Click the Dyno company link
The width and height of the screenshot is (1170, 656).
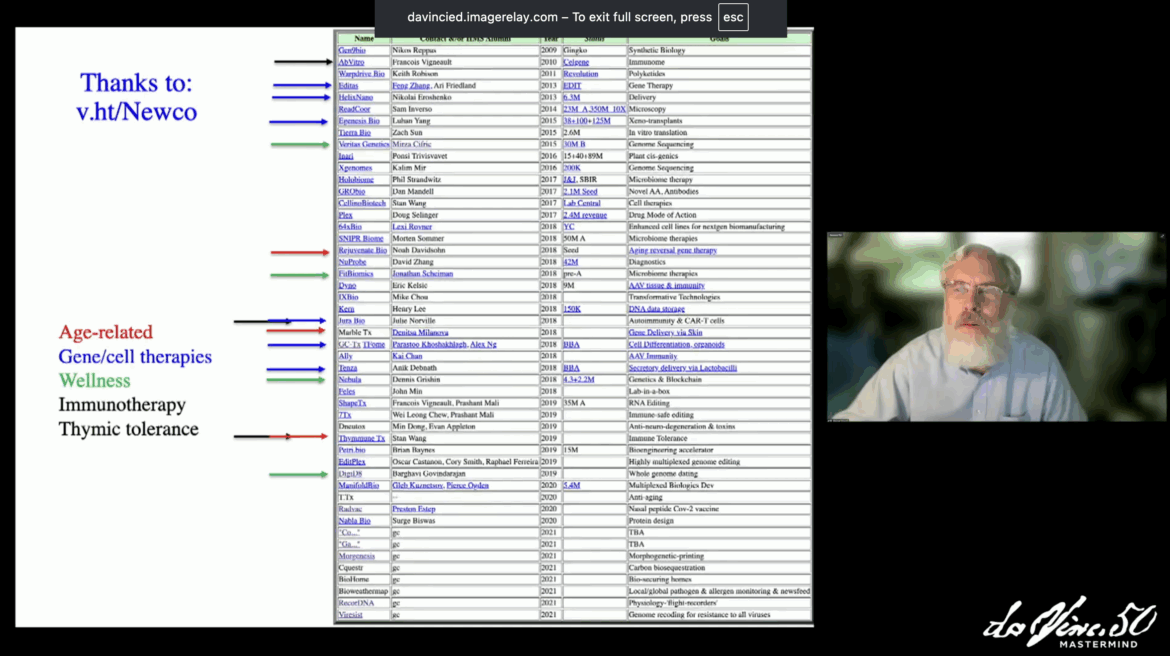348,286
